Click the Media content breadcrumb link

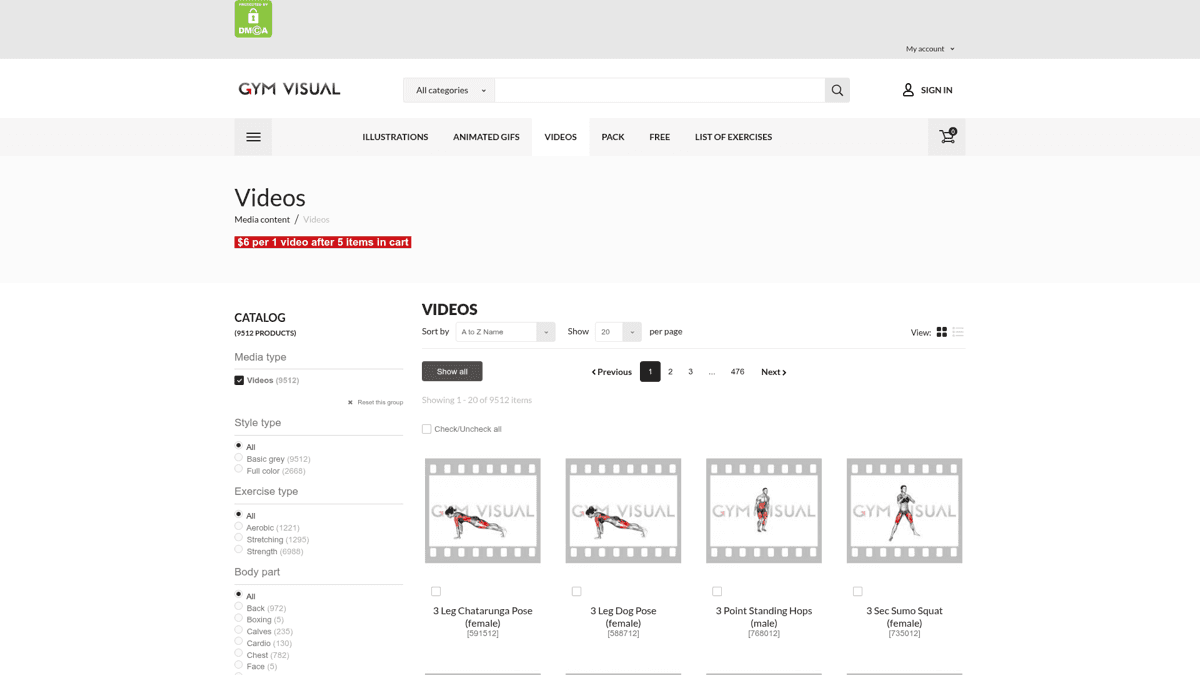[262, 219]
